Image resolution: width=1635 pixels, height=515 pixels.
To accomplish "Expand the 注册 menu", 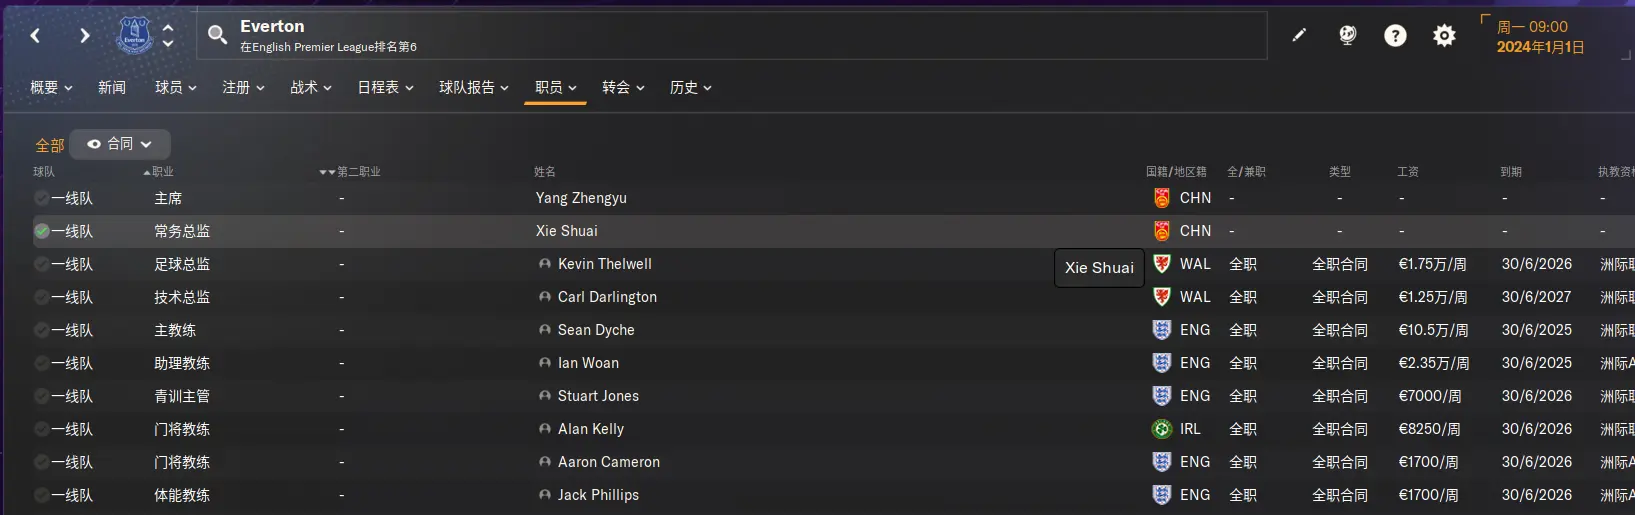I will pyautogui.click(x=243, y=88).
